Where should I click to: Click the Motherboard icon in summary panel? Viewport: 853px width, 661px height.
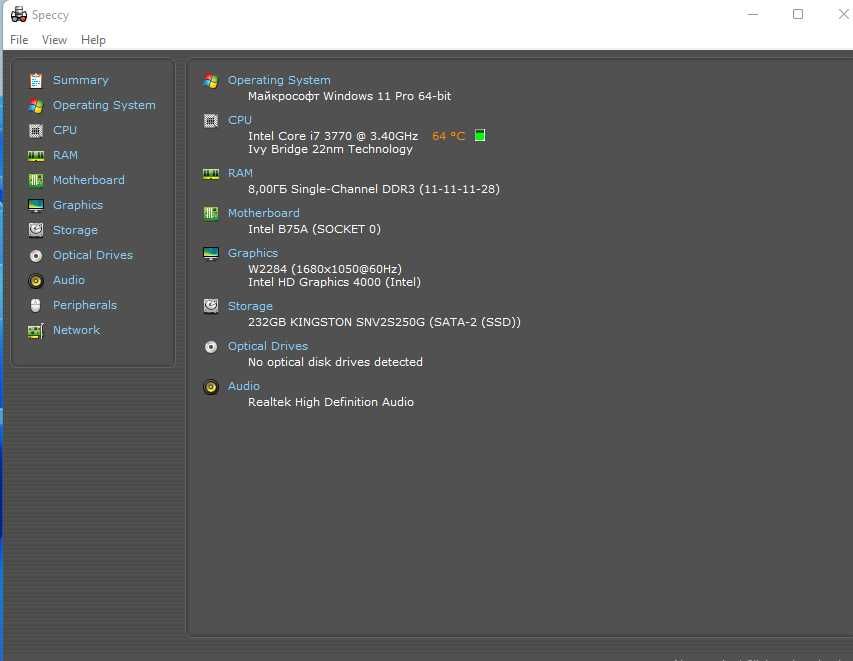point(211,214)
